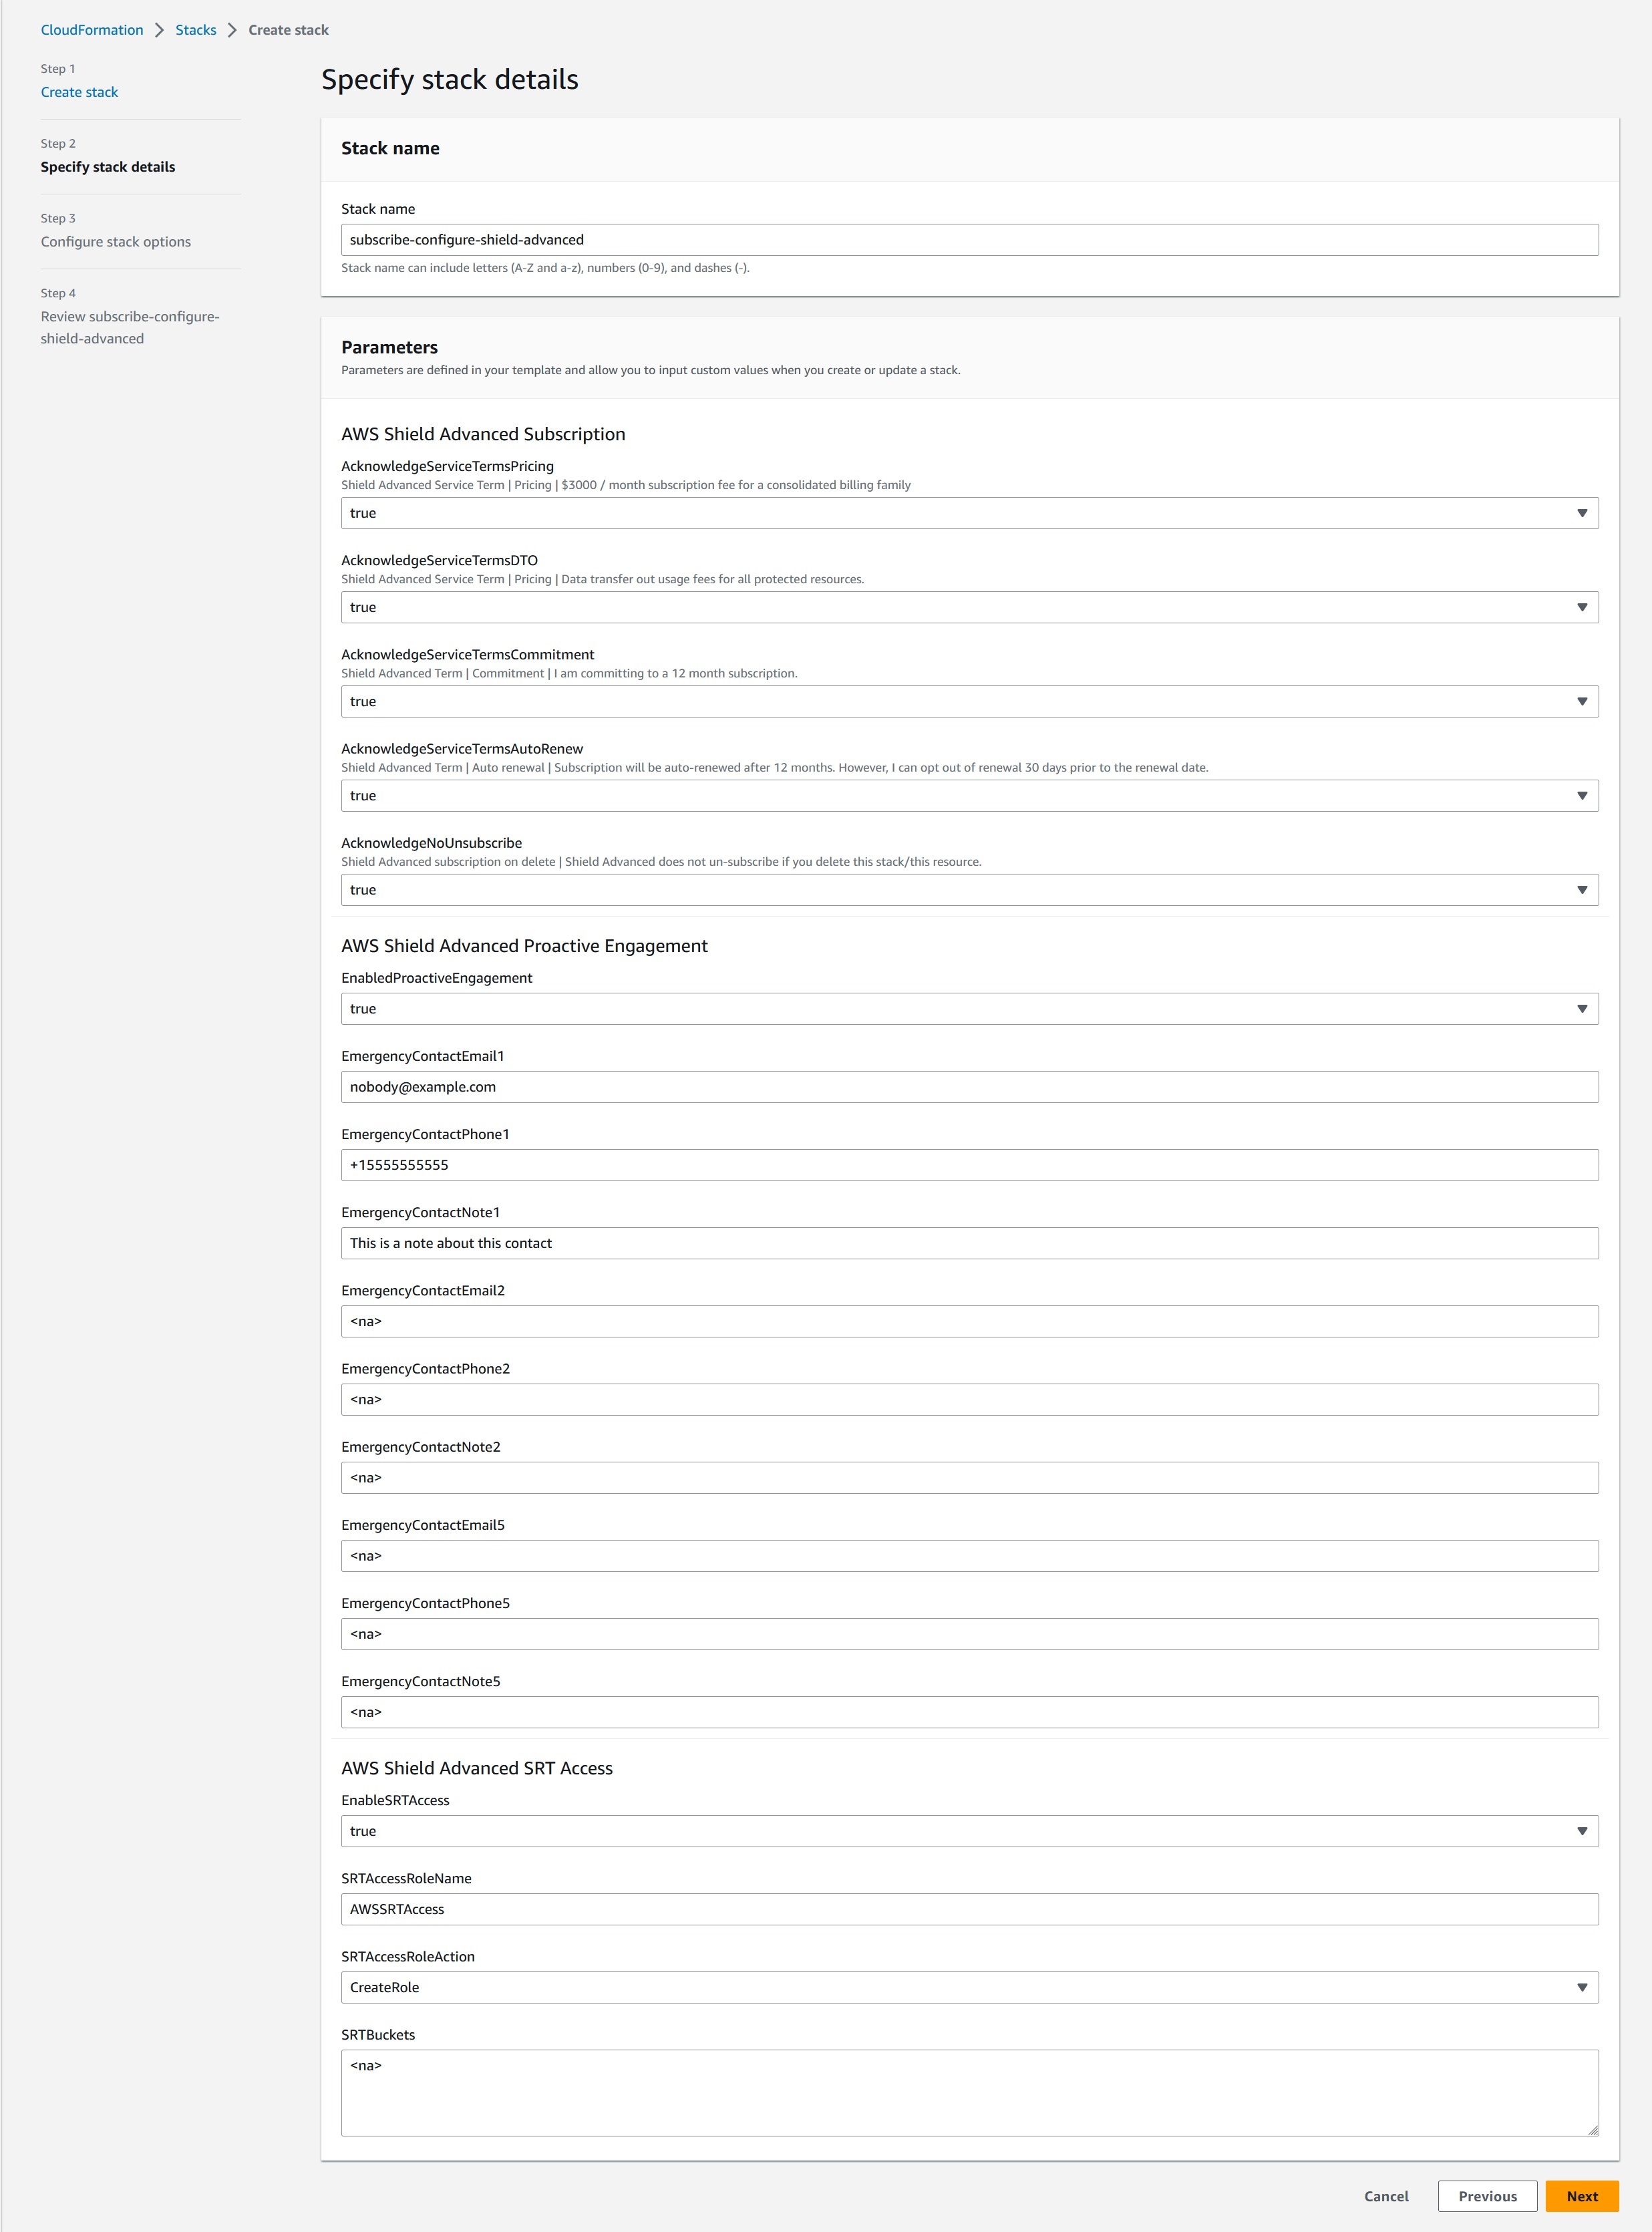Click the Next button

pos(1581,2196)
